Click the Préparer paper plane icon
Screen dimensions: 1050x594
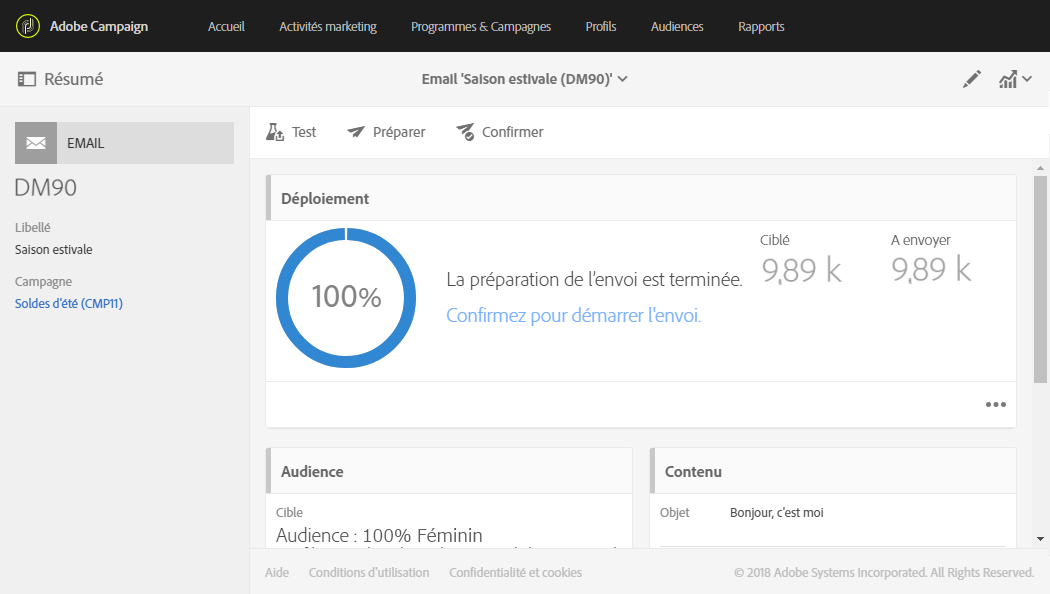pyautogui.click(x=356, y=132)
